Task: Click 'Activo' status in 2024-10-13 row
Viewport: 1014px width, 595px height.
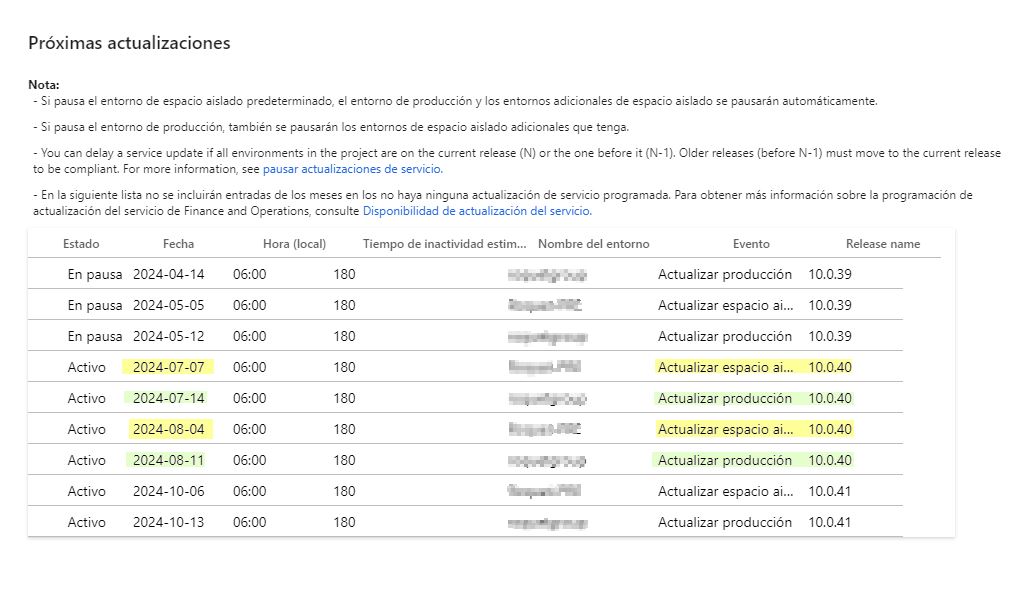Action: pyautogui.click(x=87, y=523)
